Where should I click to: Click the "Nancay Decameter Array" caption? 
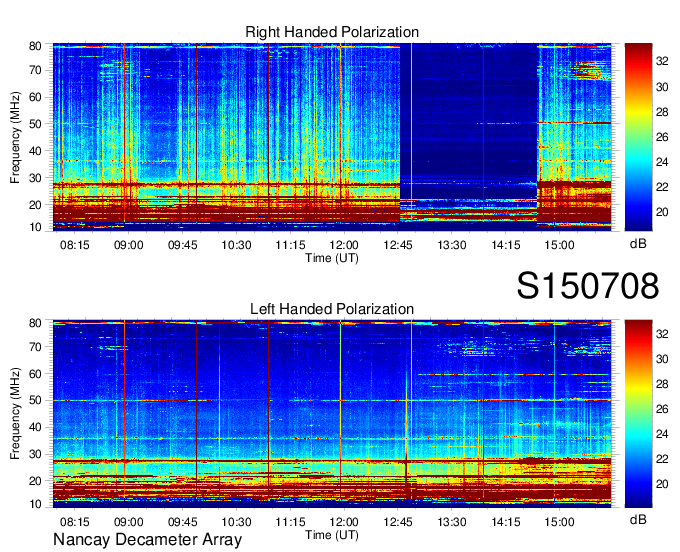tap(147, 539)
